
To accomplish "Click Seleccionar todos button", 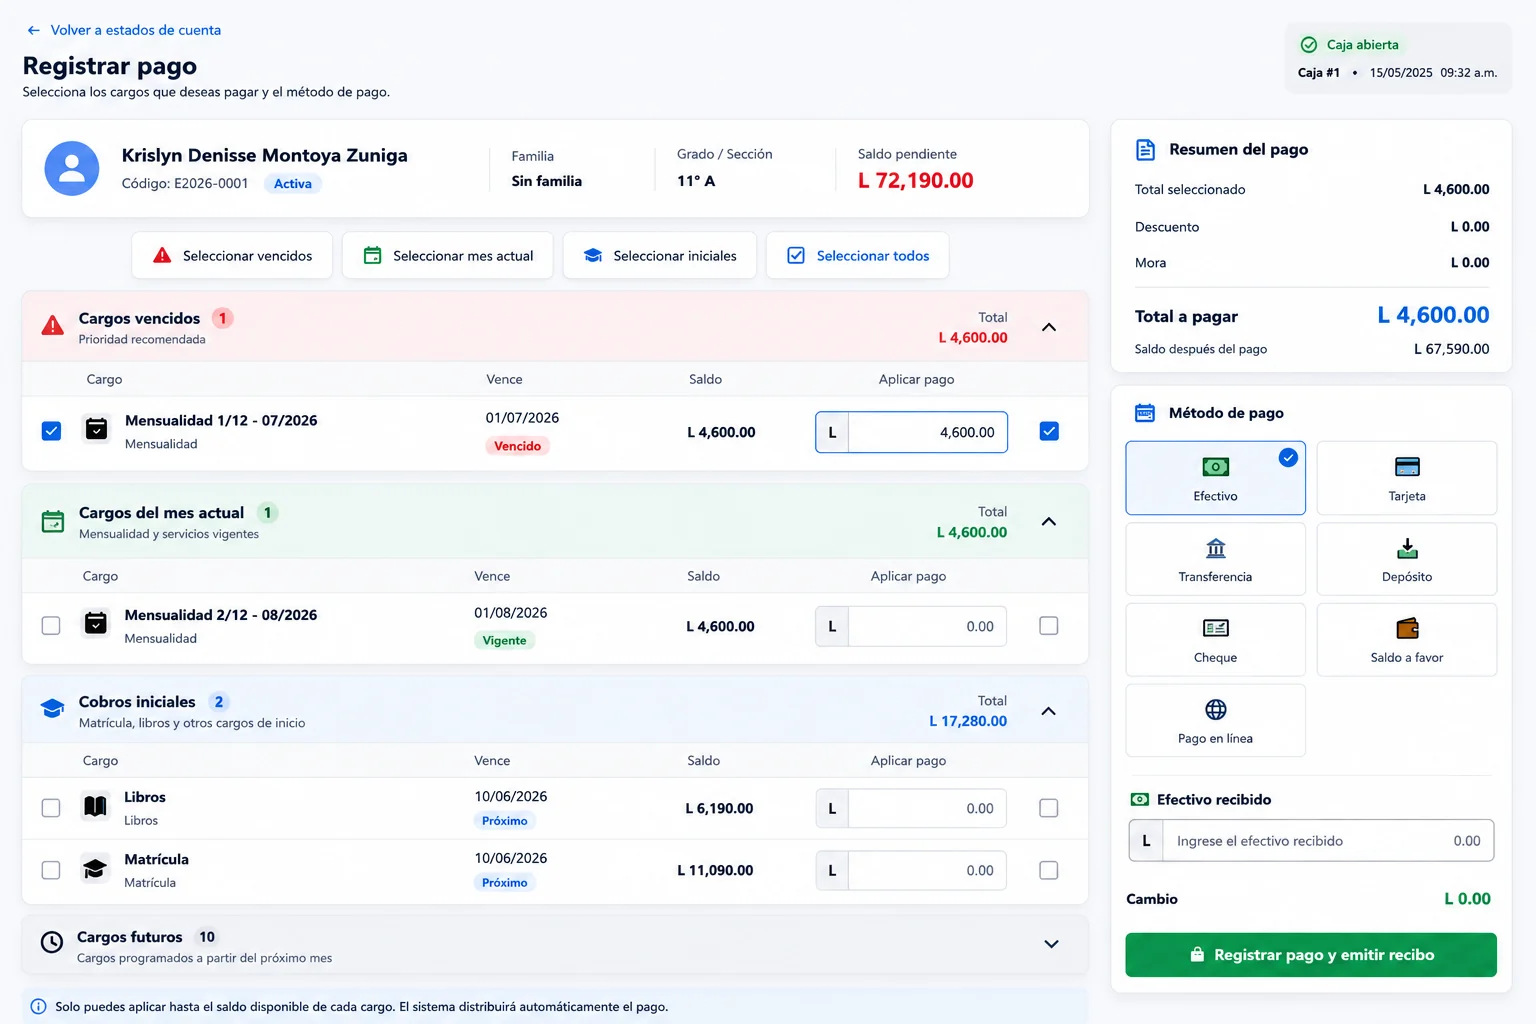I will pyautogui.click(x=858, y=256).
